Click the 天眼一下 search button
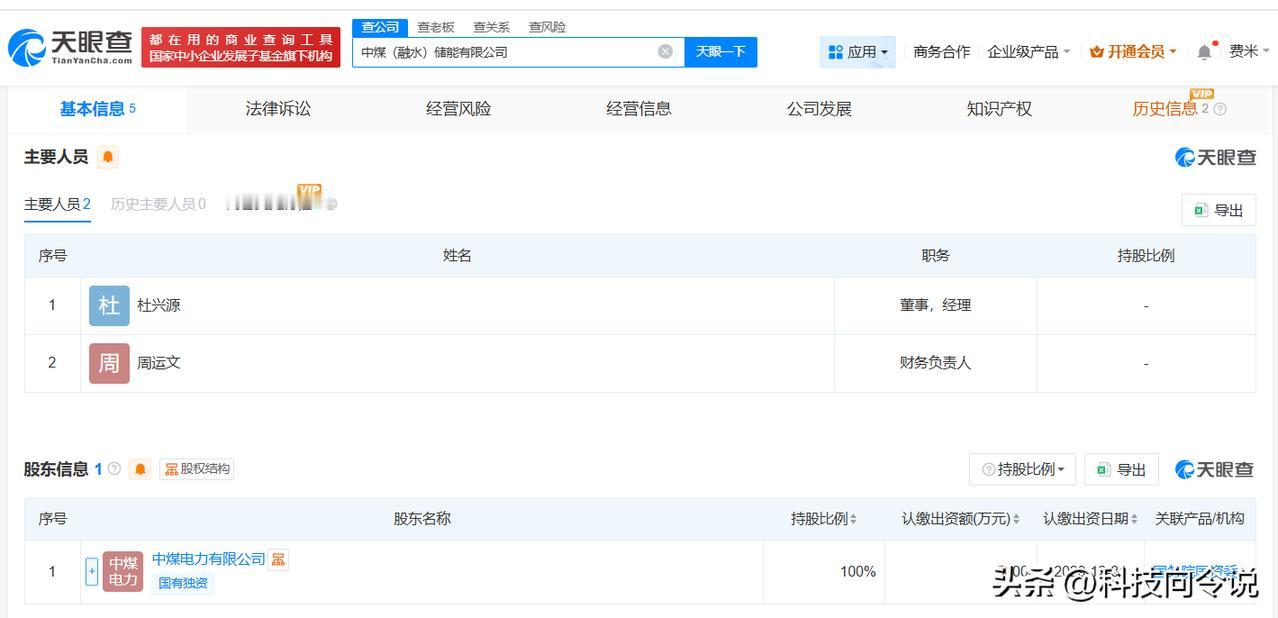Viewport: 1278px width, 618px height. tap(720, 52)
